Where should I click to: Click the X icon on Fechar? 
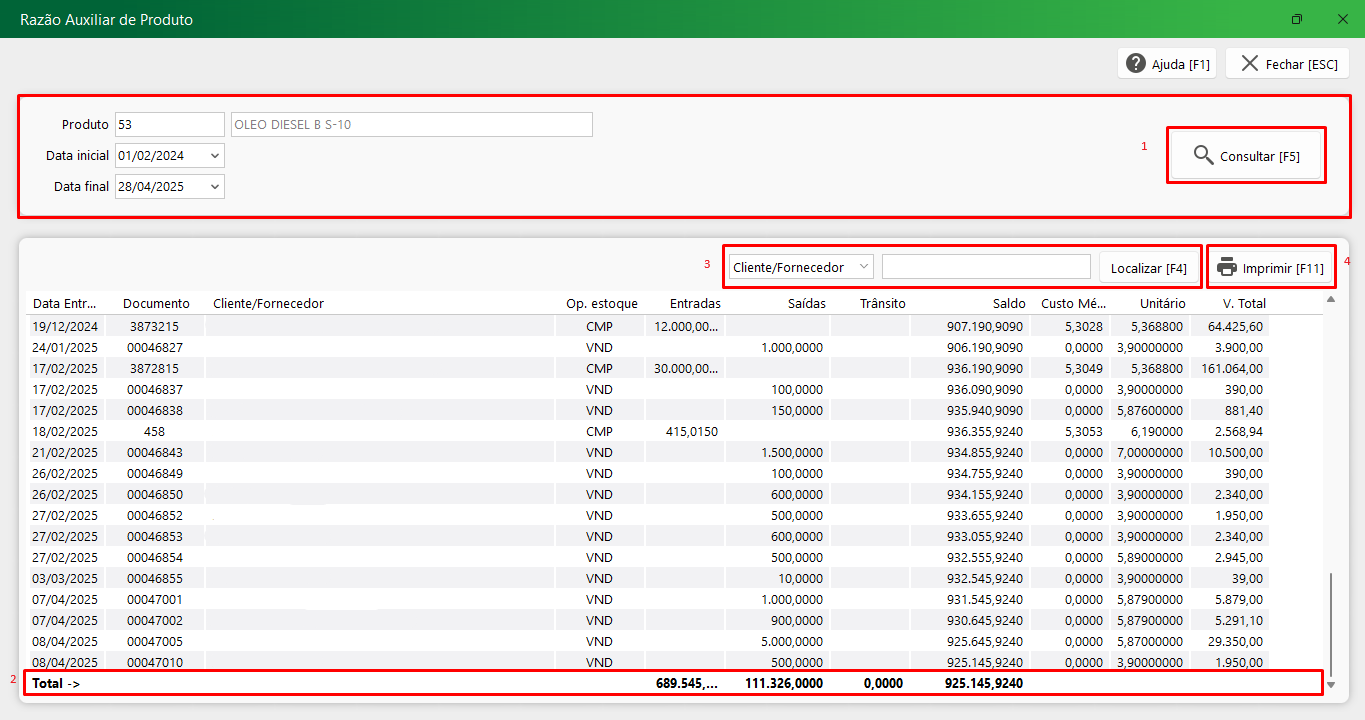click(x=1249, y=63)
